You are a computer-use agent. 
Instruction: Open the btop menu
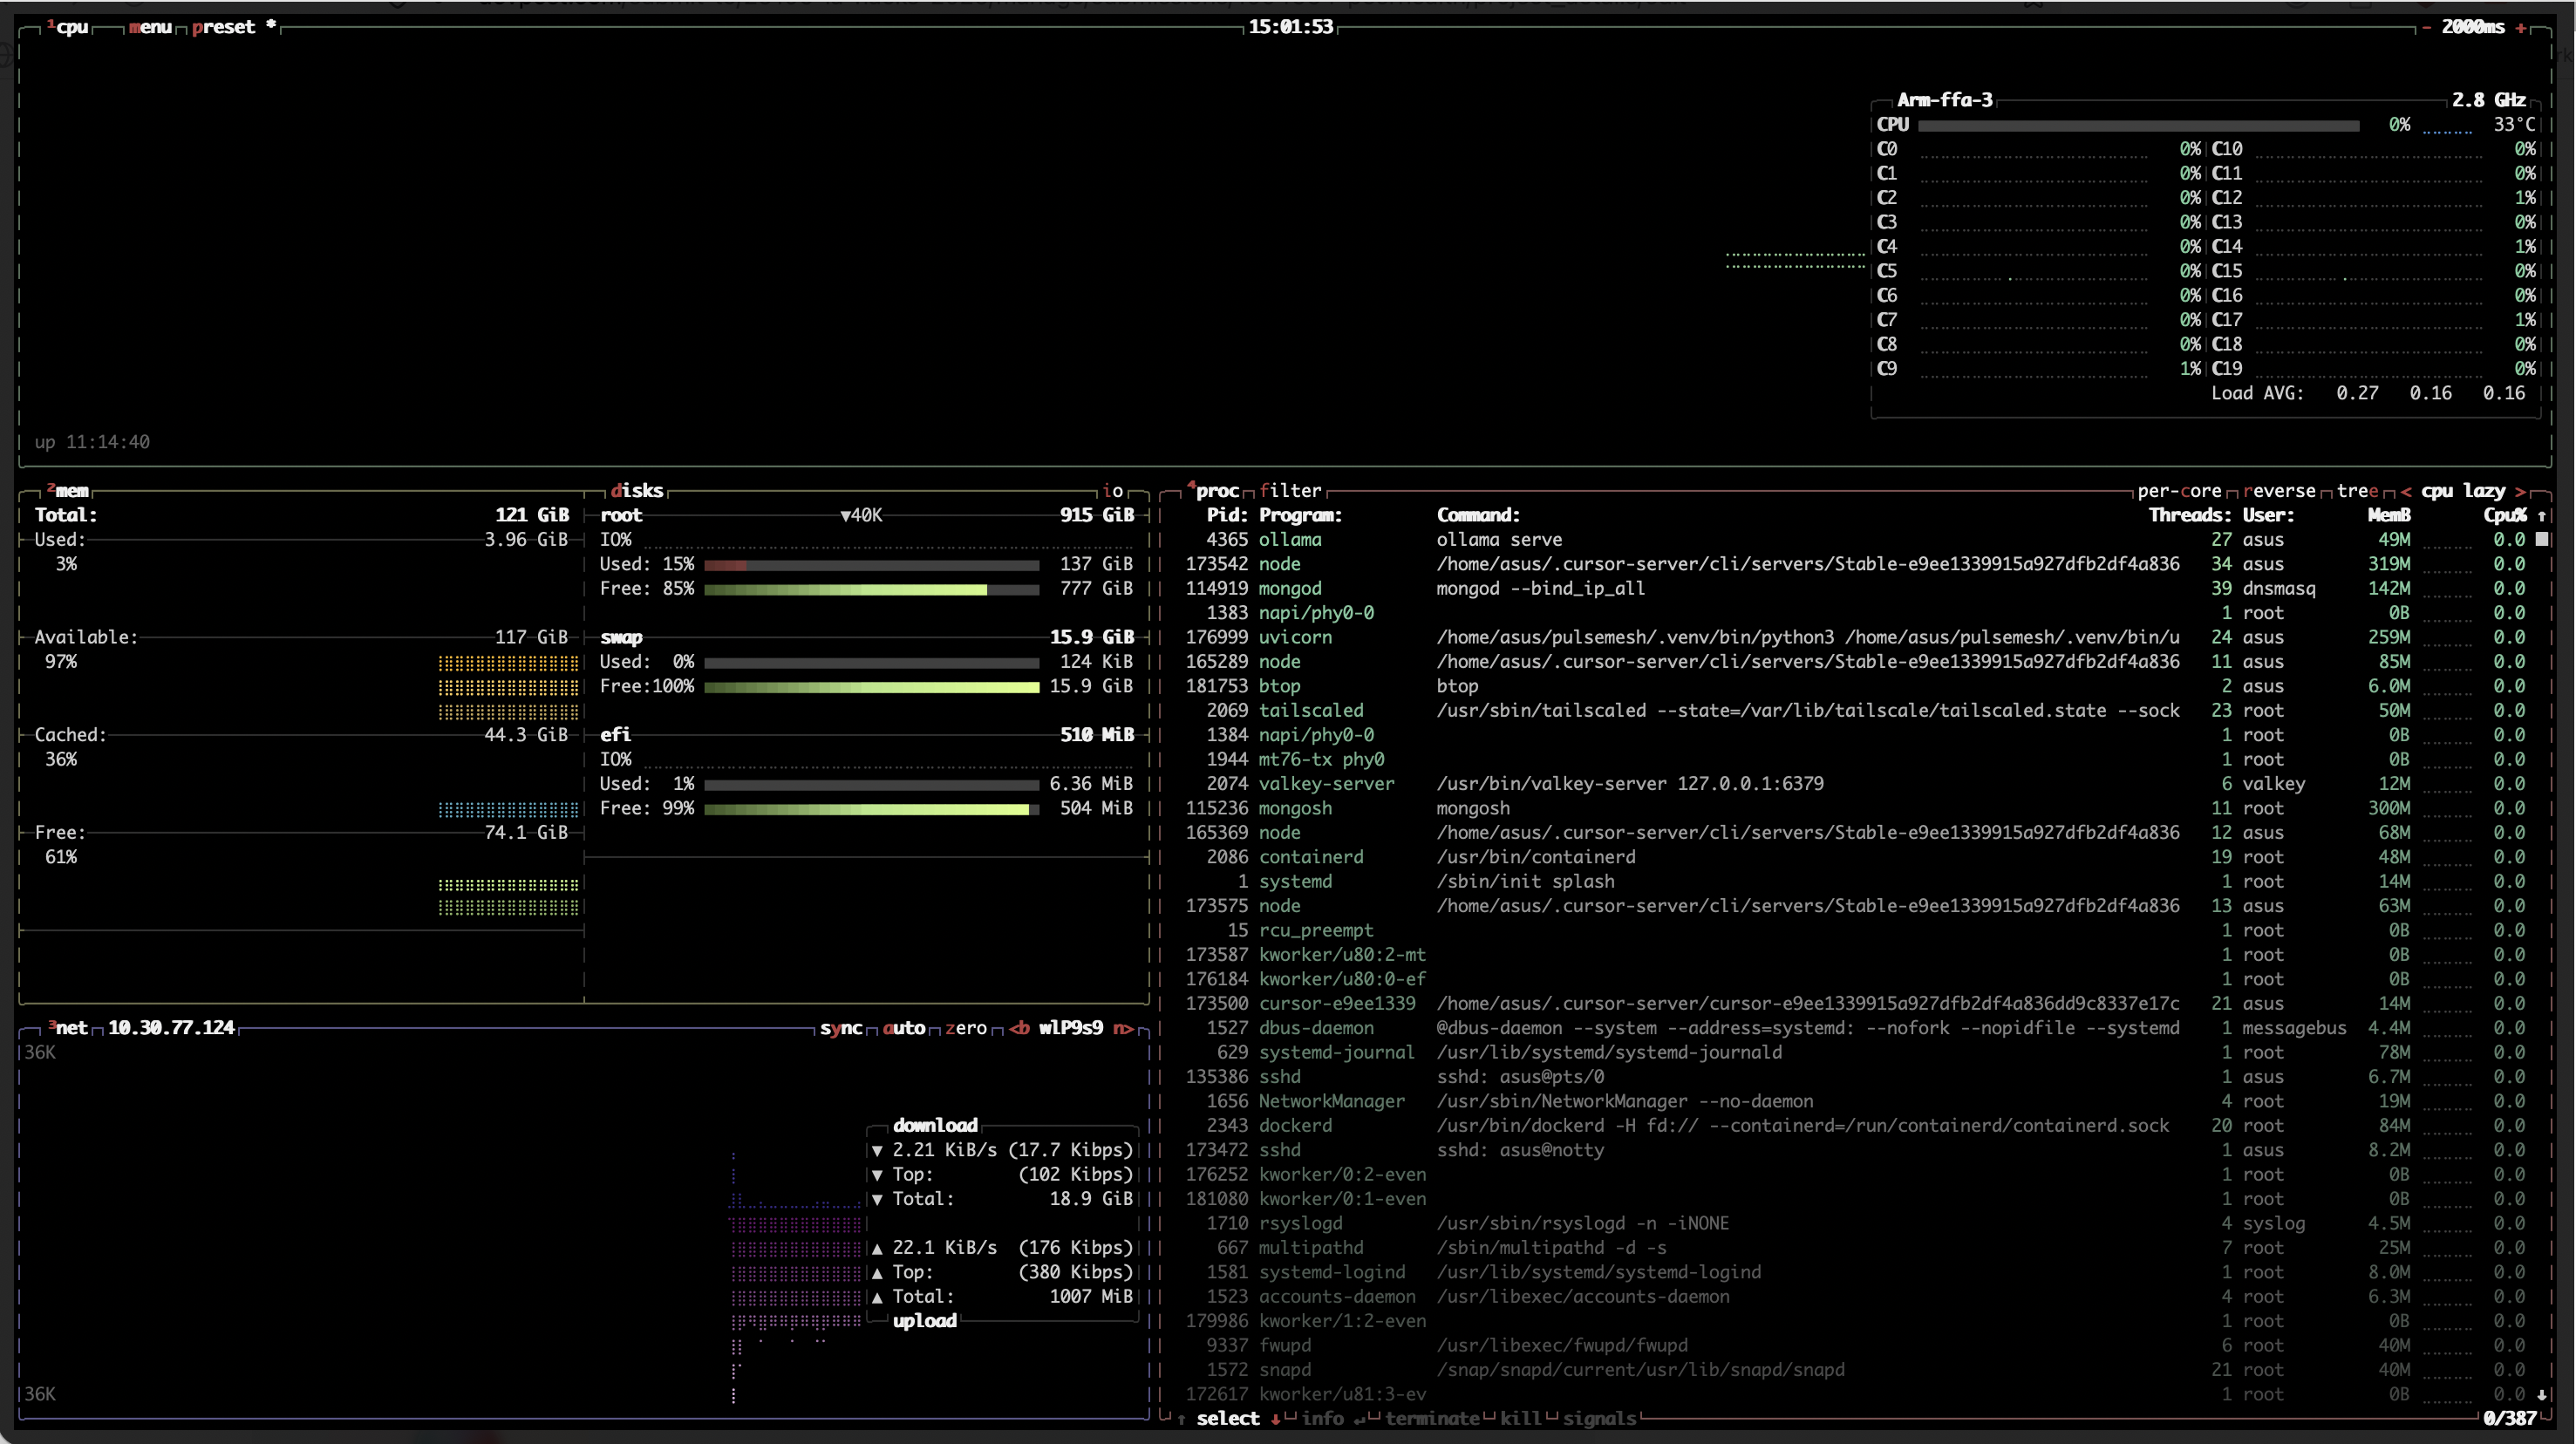coord(150,28)
